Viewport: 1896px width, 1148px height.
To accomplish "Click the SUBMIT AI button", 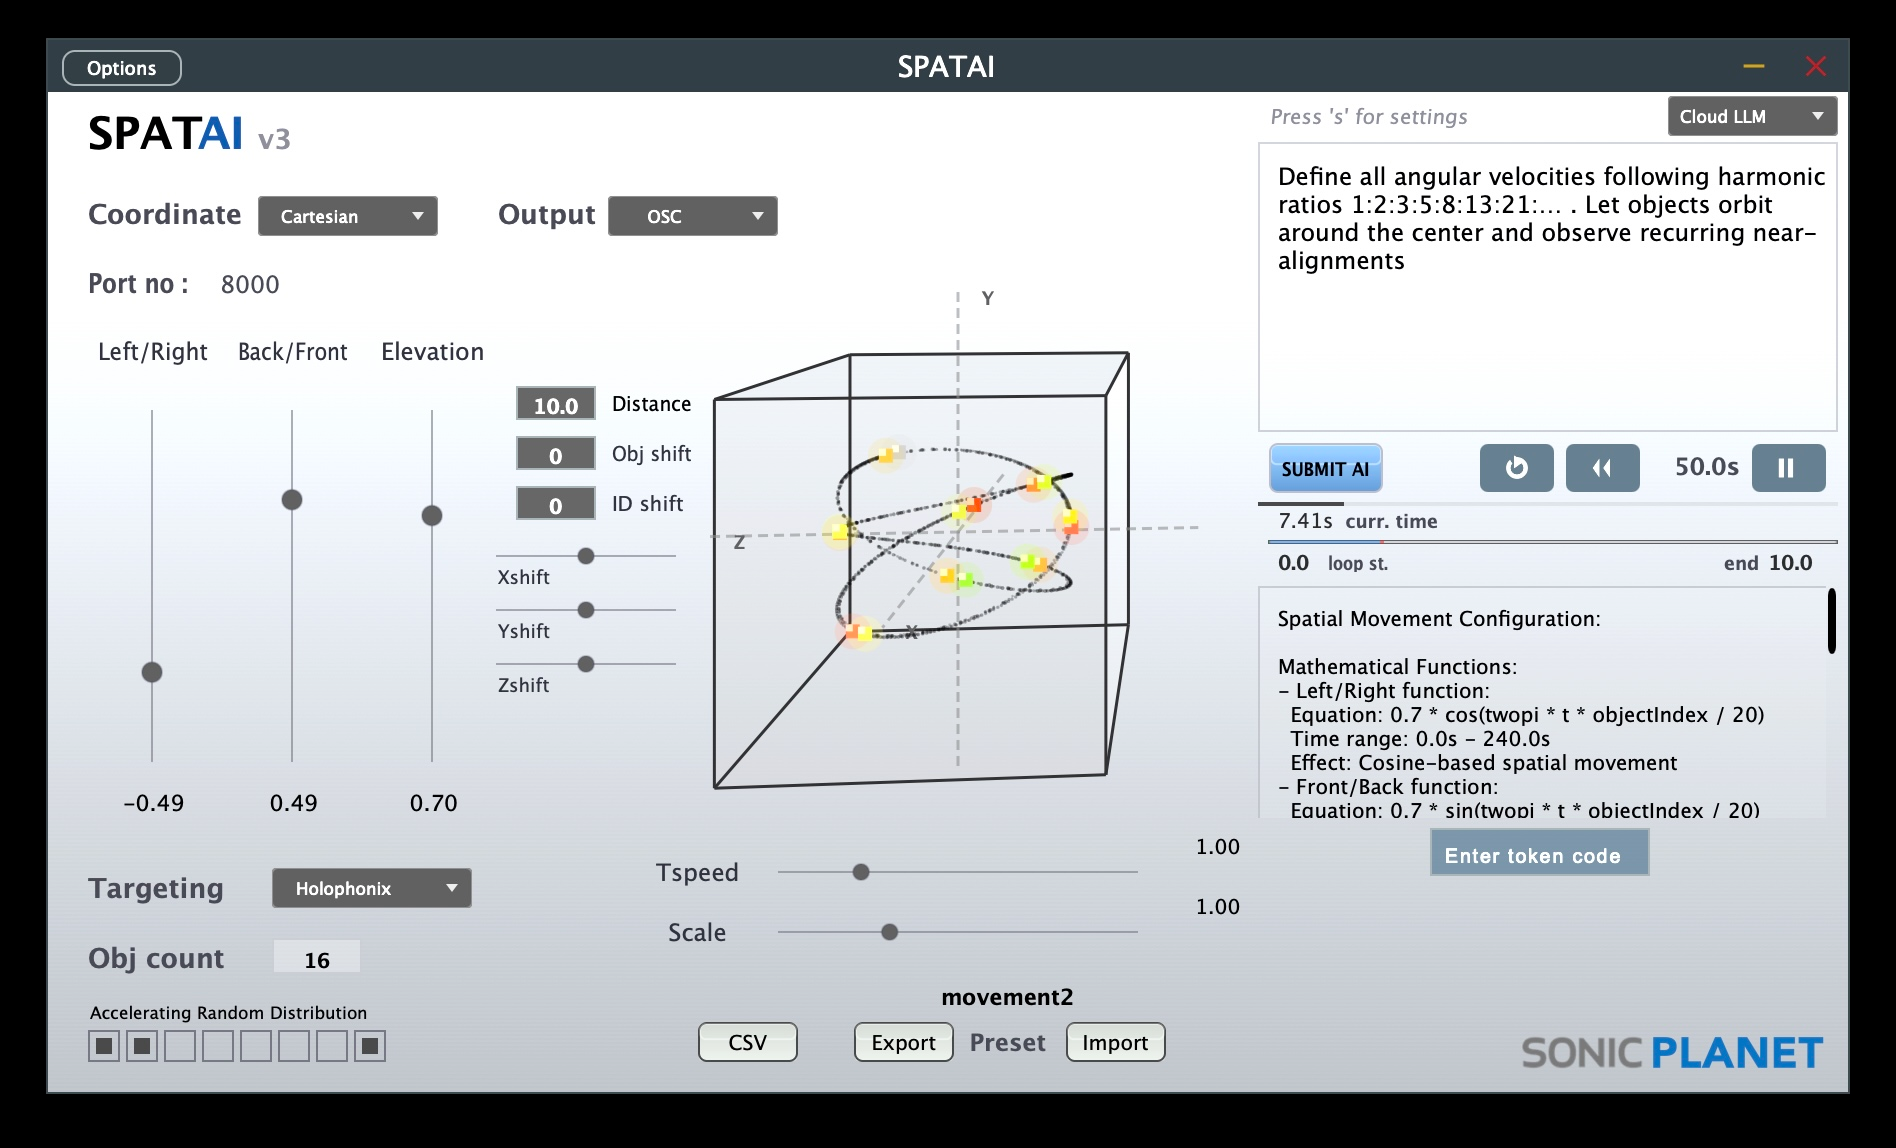I will [1326, 468].
